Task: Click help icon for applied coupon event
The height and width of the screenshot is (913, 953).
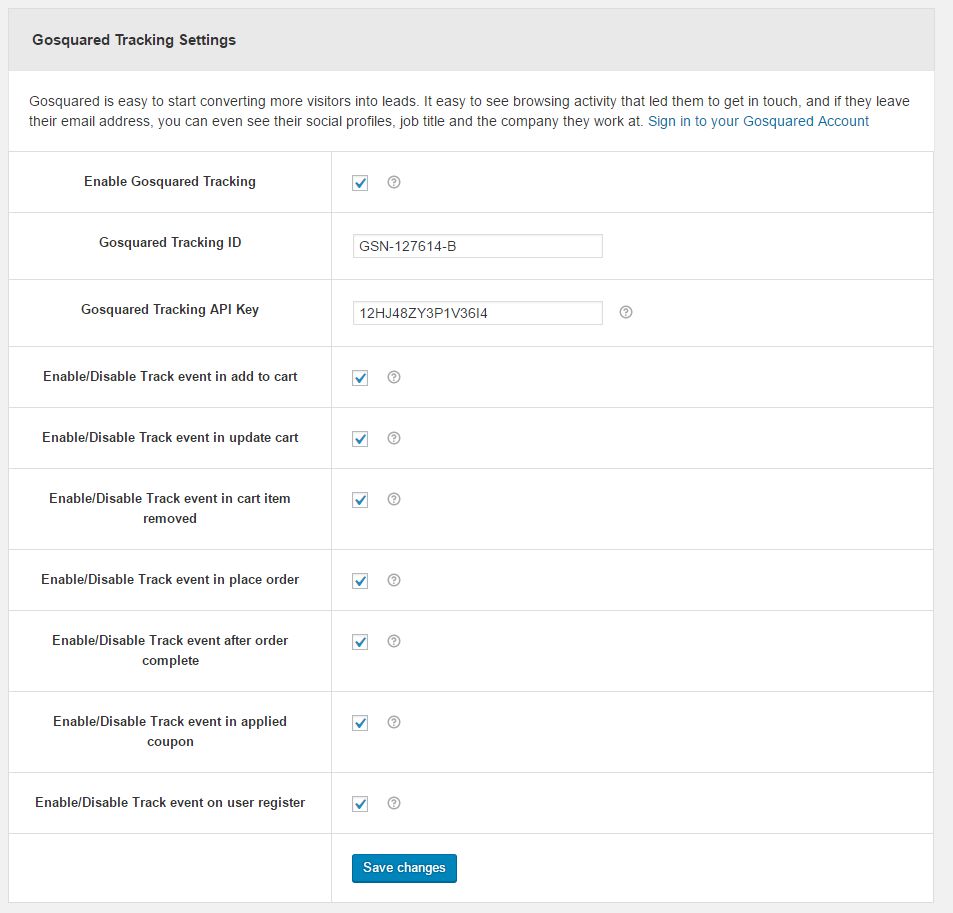Action: point(394,722)
